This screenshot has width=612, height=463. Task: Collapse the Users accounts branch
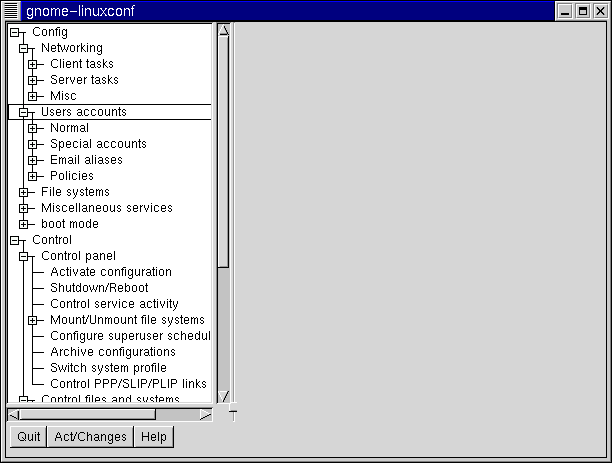click(x=23, y=112)
